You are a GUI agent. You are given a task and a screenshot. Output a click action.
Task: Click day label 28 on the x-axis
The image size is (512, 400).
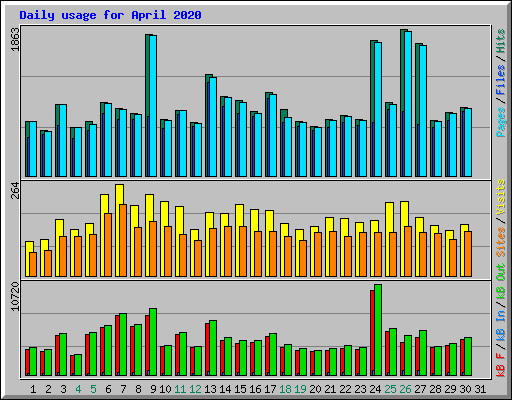click(435, 389)
